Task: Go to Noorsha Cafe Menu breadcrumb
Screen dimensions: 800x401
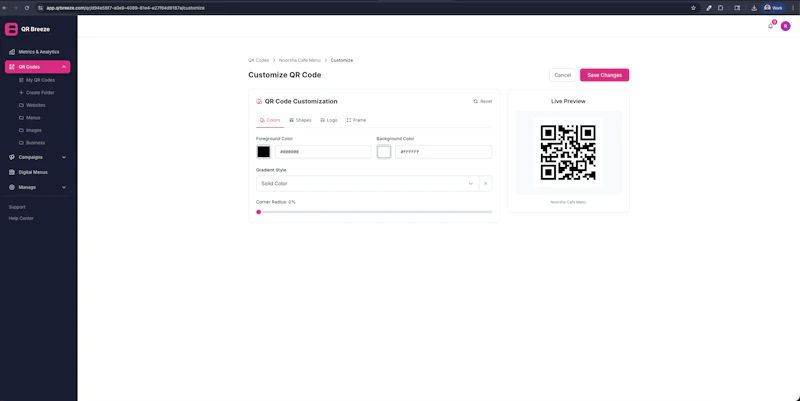Action: pos(299,60)
